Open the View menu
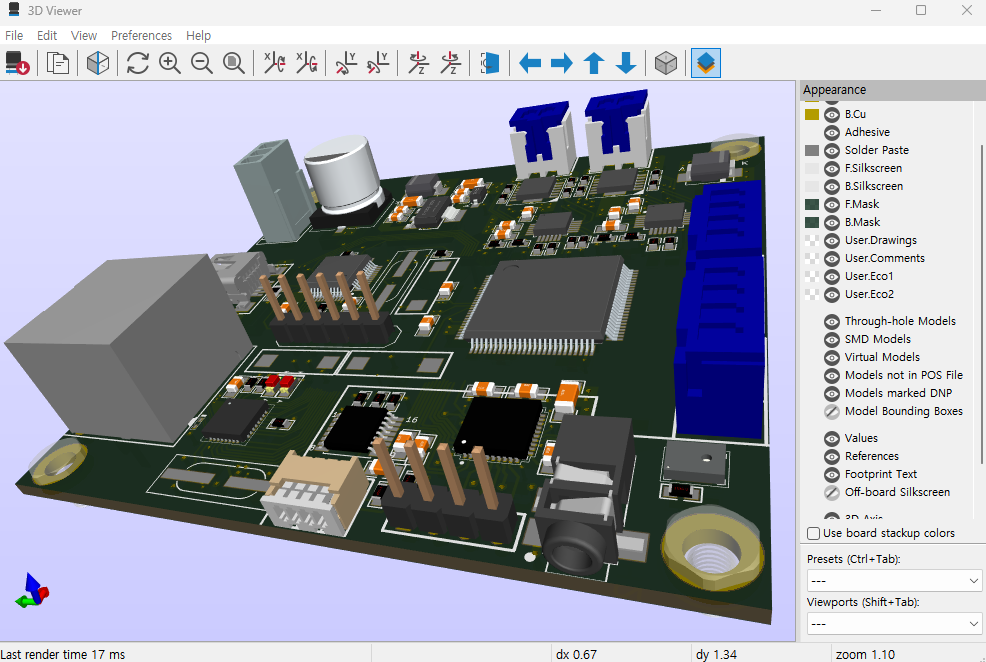The width and height of the screenshot is (986, 662). coord(84,35)
